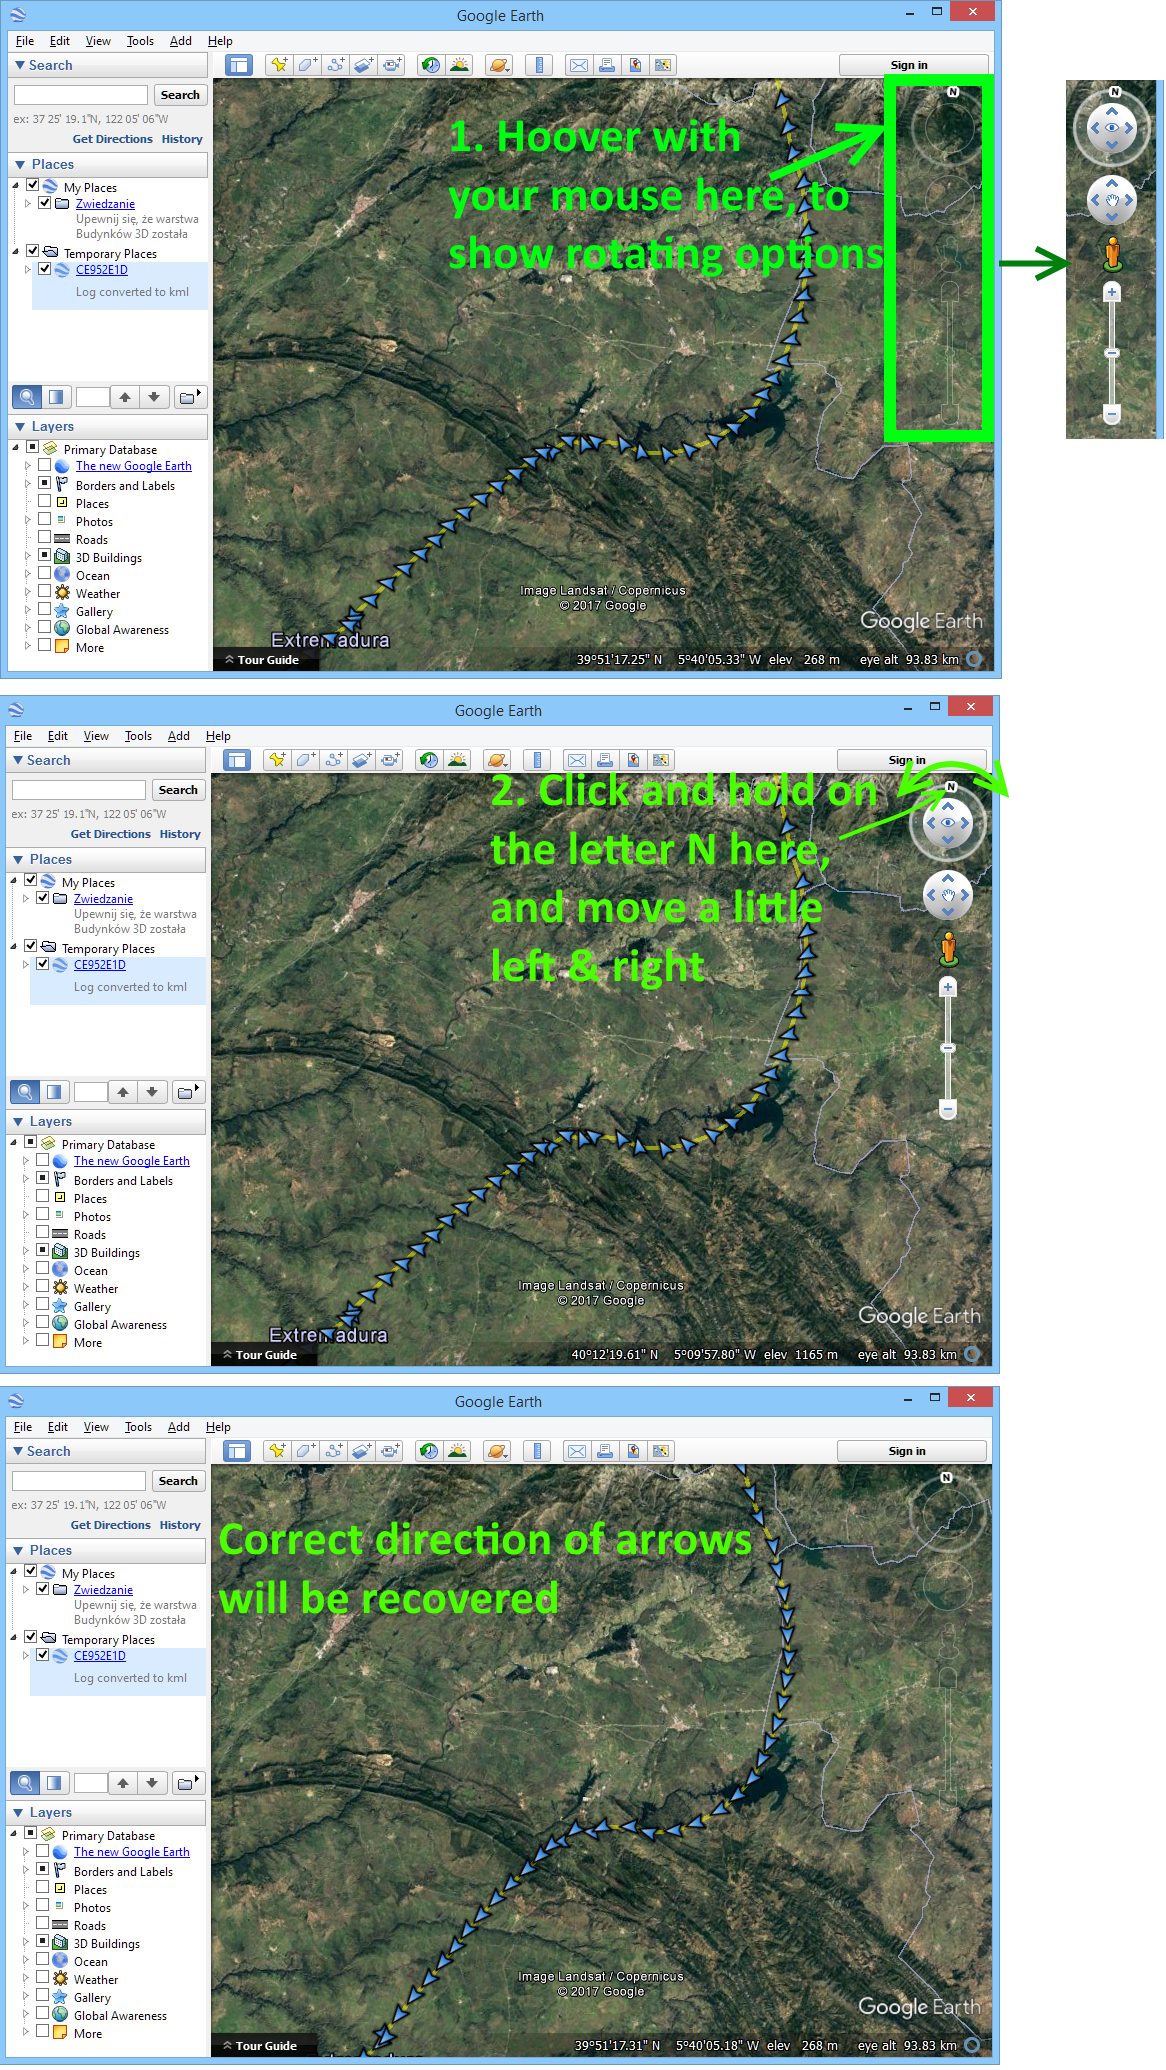Viewport: 1166px width, 2070px height.
Task: Tick the Weather layer checkbox in top window
Action: click(x=45, y=592)
